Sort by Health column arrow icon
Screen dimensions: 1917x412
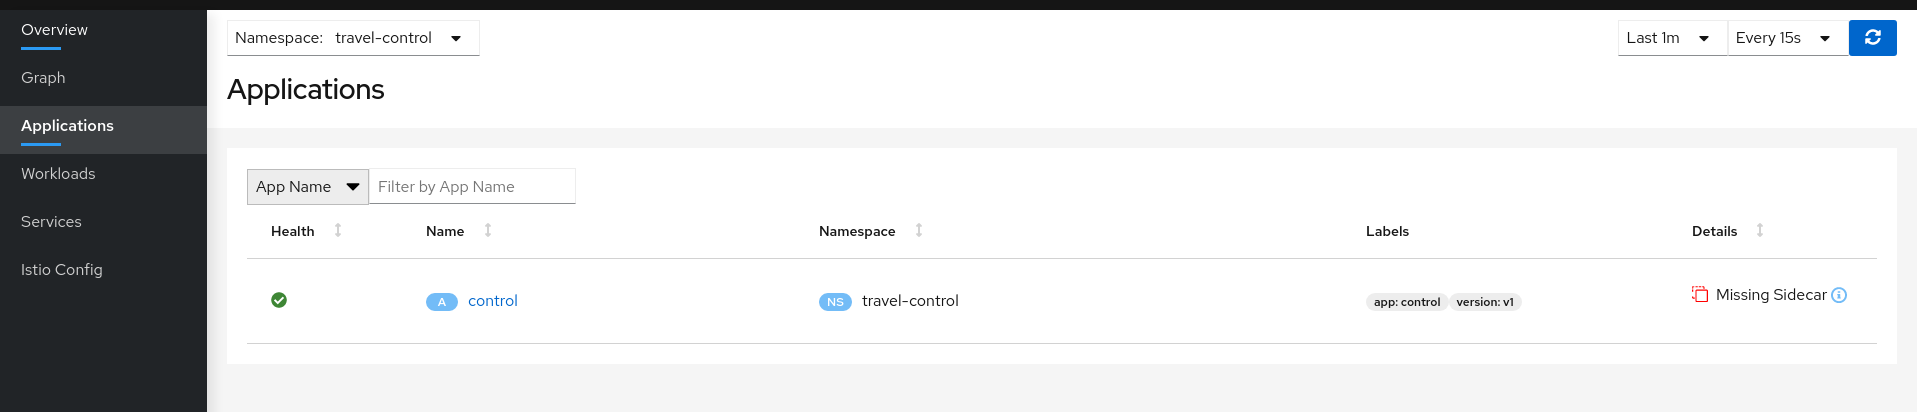click(338, 231)
